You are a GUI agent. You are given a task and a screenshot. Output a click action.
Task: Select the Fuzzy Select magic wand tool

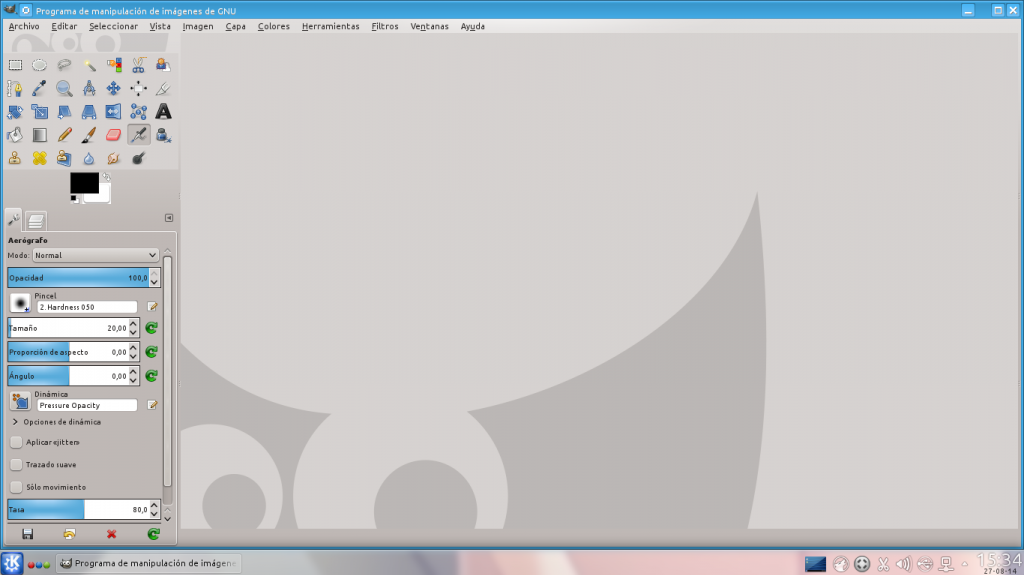[x=89, y=65]
